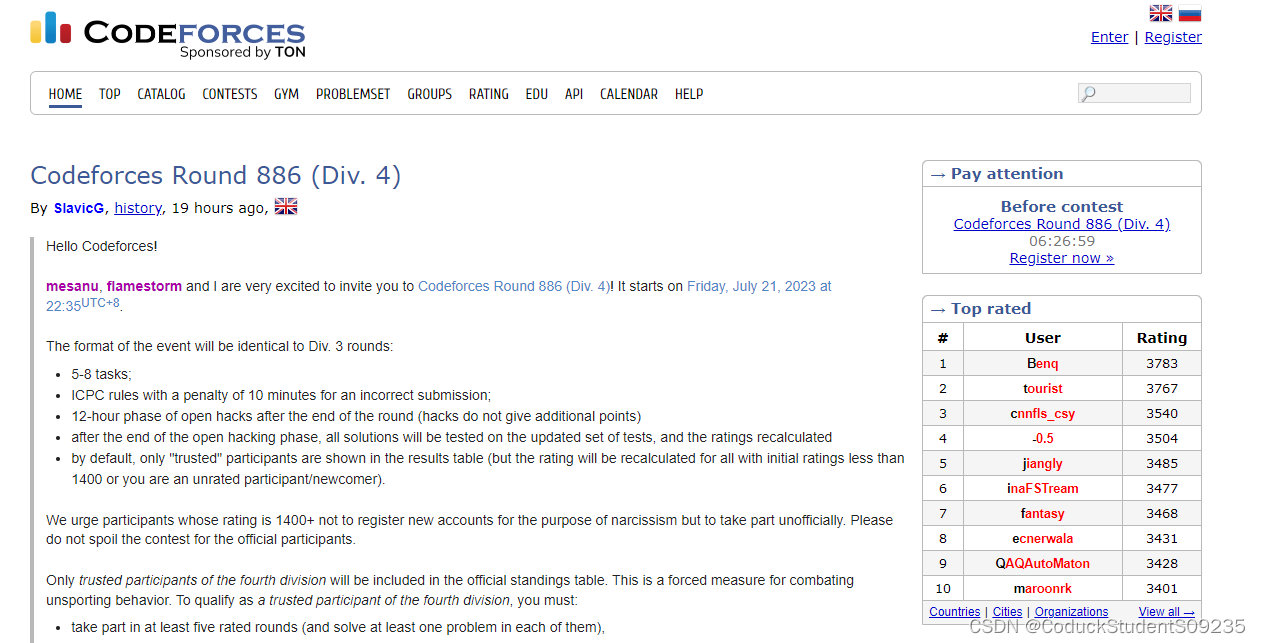1261x643 pixels.
Task: Click the User column header
Action: coord(1043,338)
